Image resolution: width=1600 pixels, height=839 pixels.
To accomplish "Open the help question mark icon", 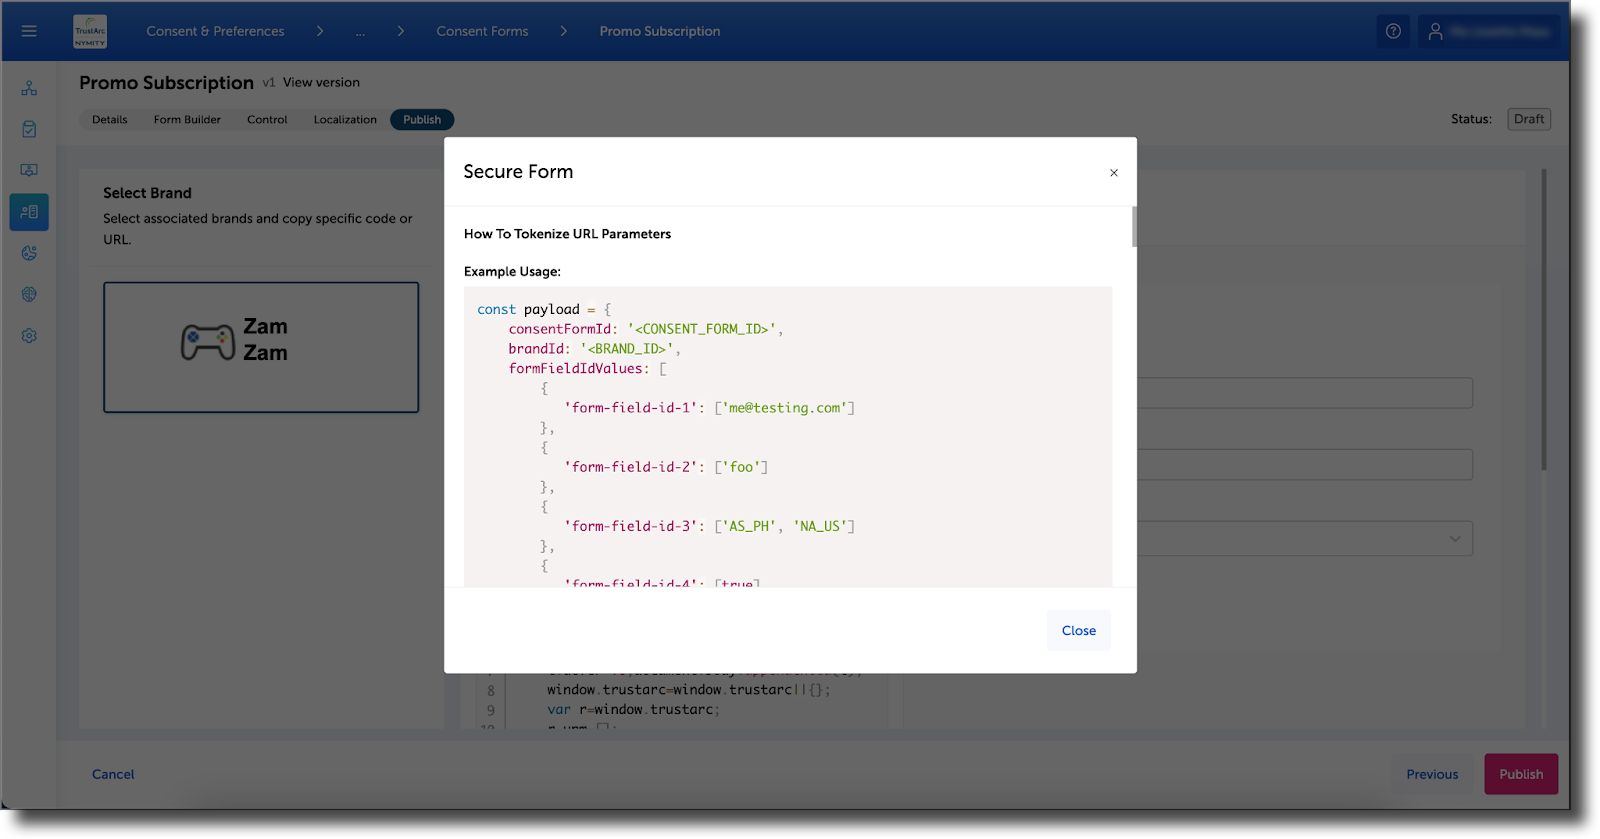I will point(1393,31).
